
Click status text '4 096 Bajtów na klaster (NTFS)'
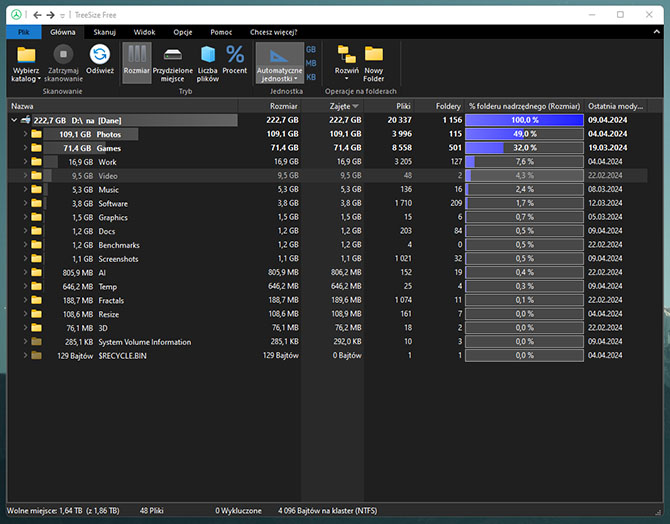click(x=328, y=511)
